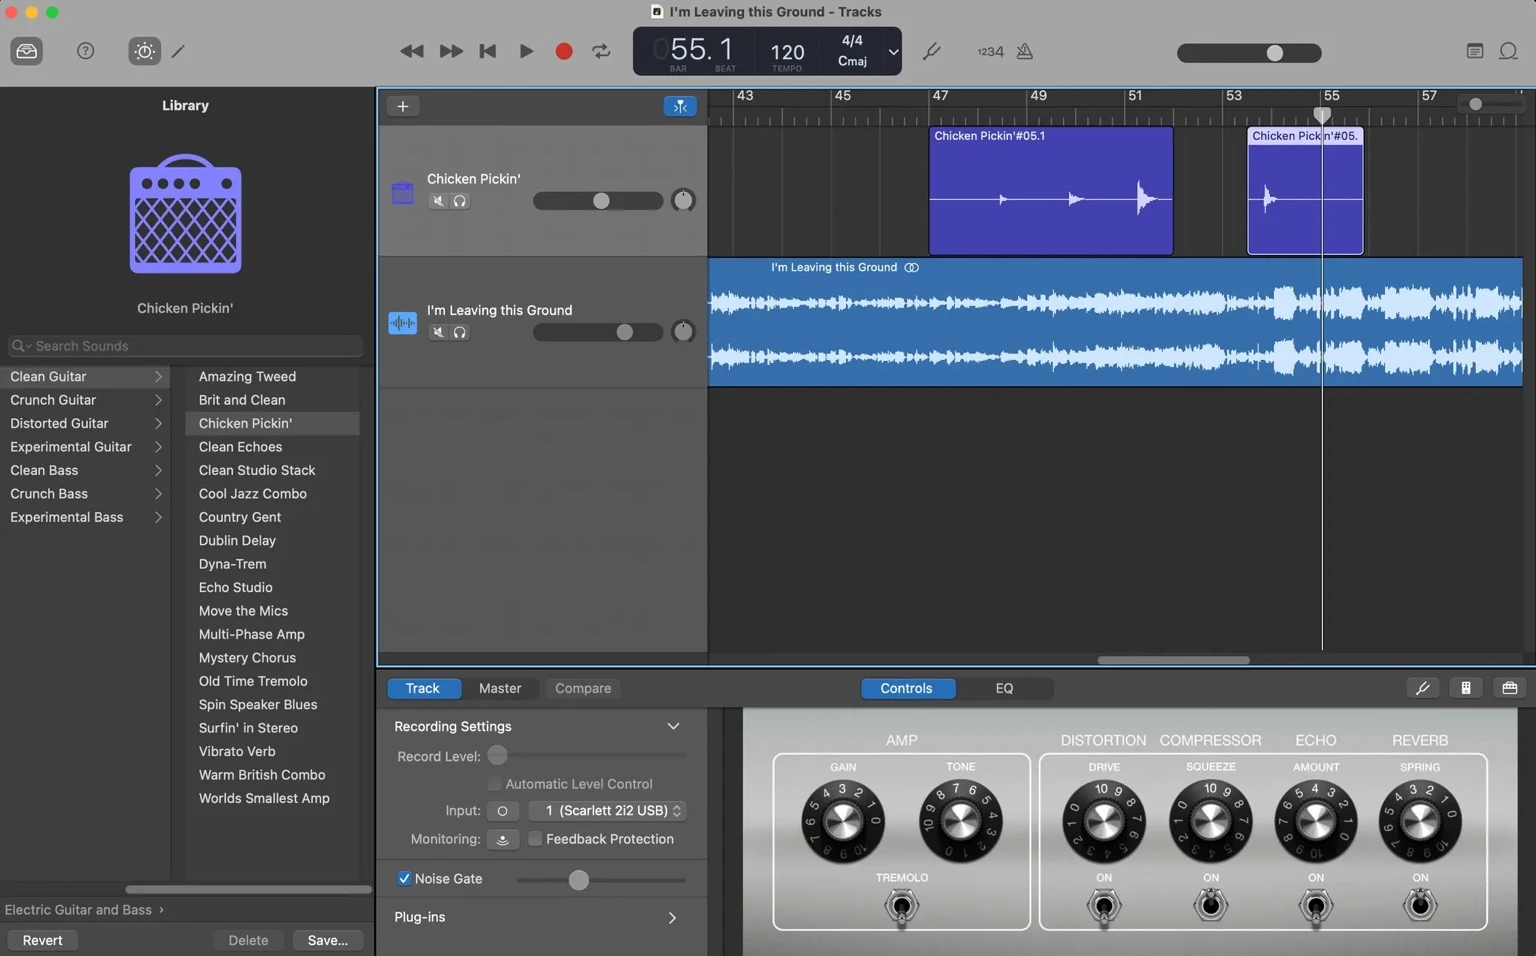The width and height of the screenshot is (1536, 956).
Task: Check the Feedback Protection box
Action: pyautogui.click(x=535, y=839)
